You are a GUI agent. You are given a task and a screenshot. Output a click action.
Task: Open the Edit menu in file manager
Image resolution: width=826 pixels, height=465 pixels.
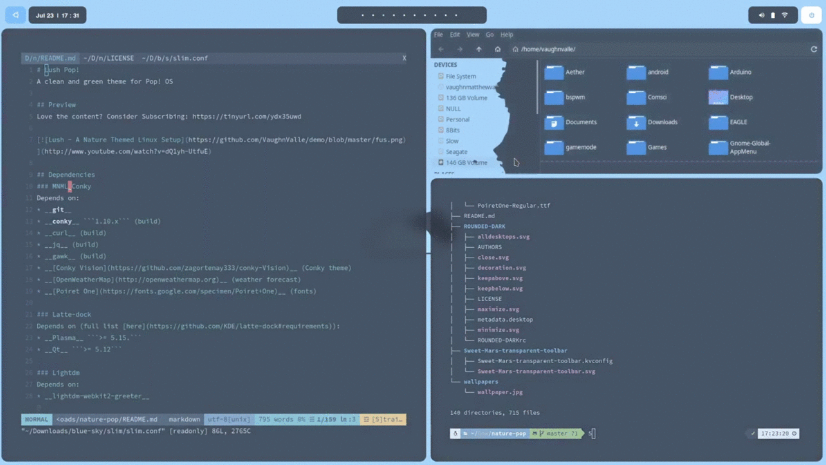pos(455,35)
